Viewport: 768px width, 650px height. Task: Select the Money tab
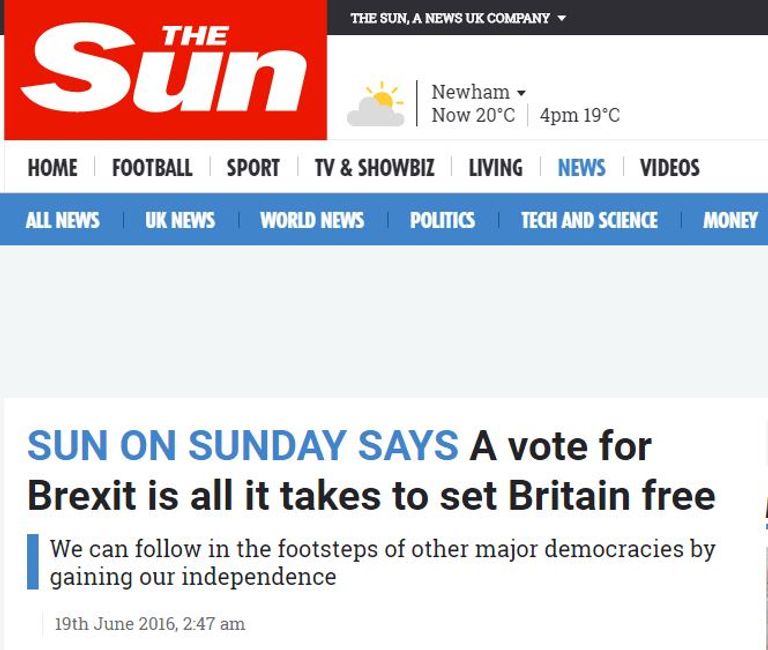click(730, 220)
